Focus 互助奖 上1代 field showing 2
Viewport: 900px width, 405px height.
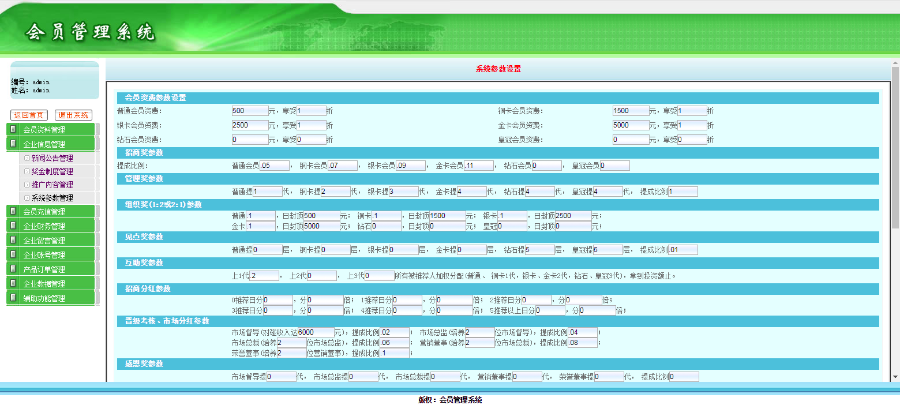pyautogui.click(x=264, y=276)
